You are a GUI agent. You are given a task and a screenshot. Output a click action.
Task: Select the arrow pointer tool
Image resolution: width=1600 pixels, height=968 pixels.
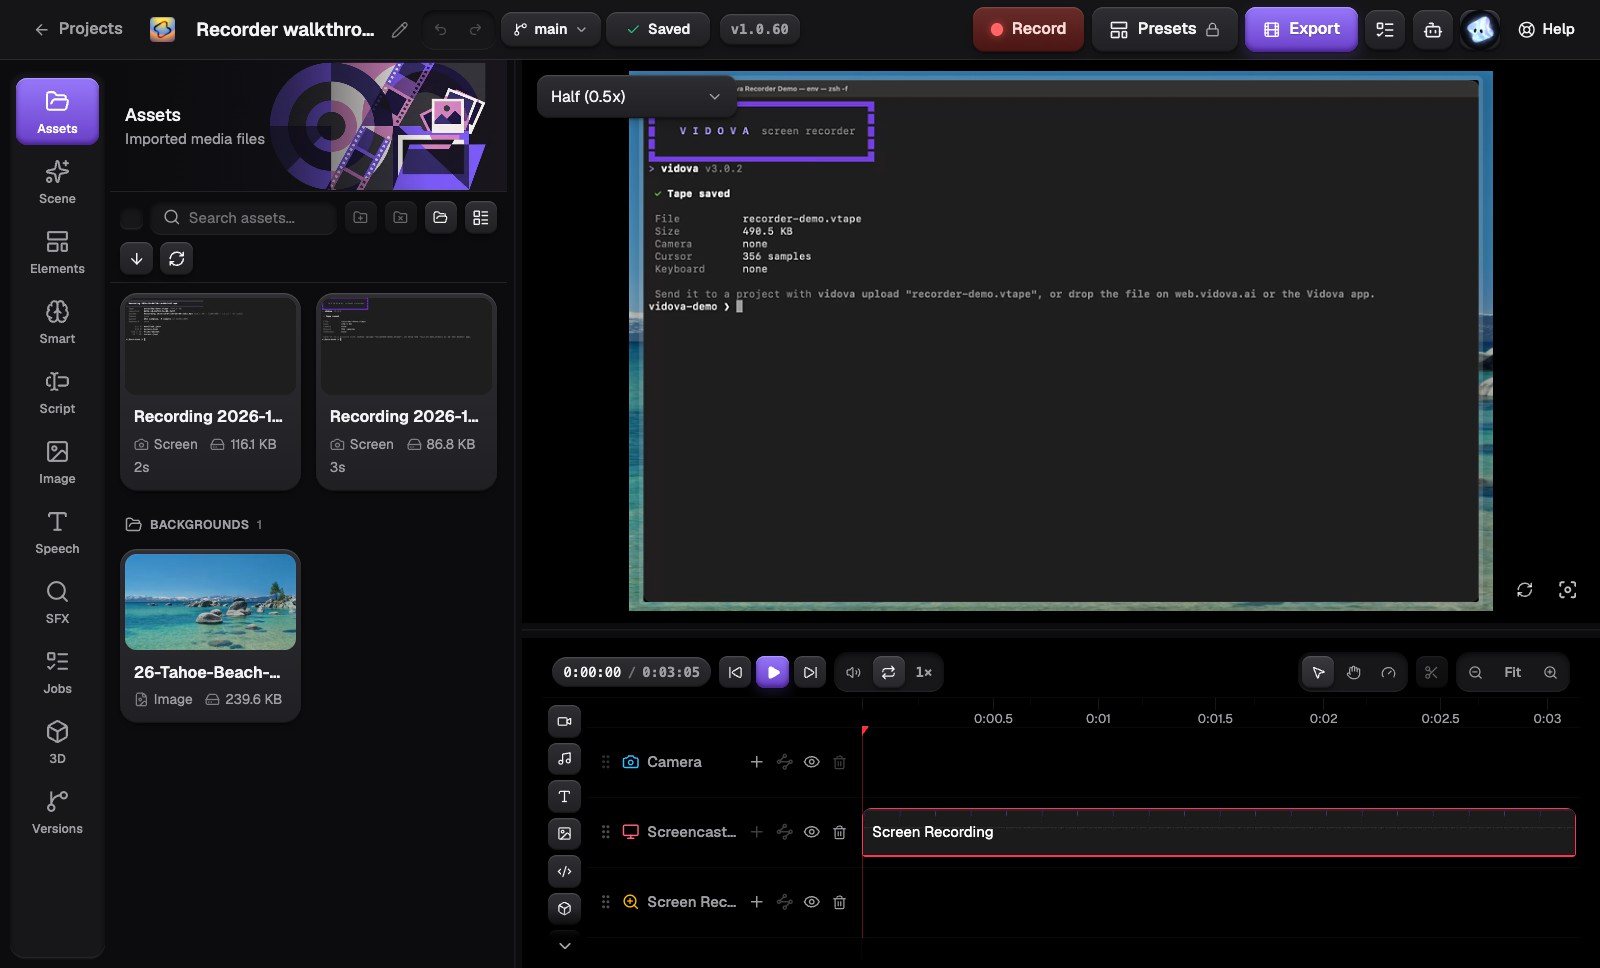tap(1318, 673)
